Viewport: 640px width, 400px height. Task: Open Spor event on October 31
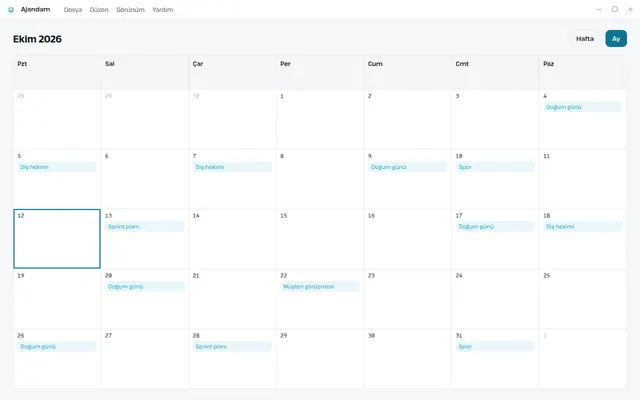(x=495, y=347)
